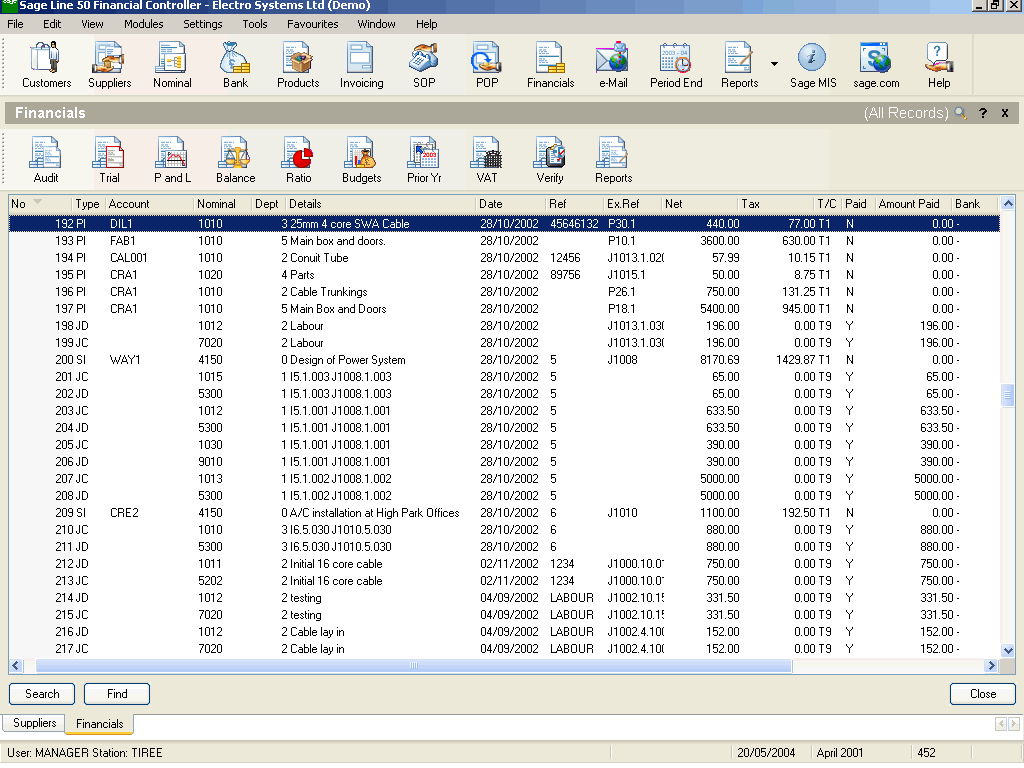Click the horizontal scrollbar left arrow
Viewport: 1024px width, 768px height.
[16, 665]
